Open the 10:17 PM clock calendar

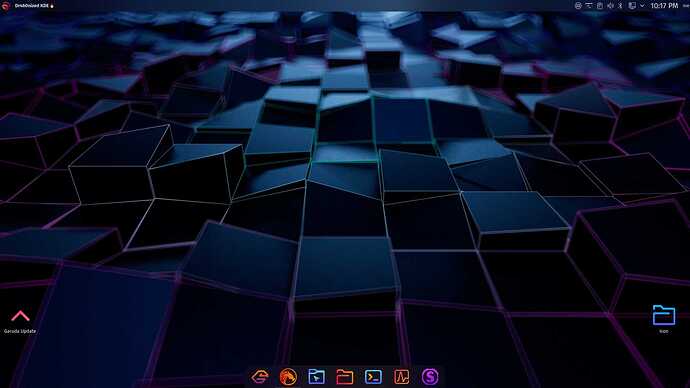pos(664,6)
